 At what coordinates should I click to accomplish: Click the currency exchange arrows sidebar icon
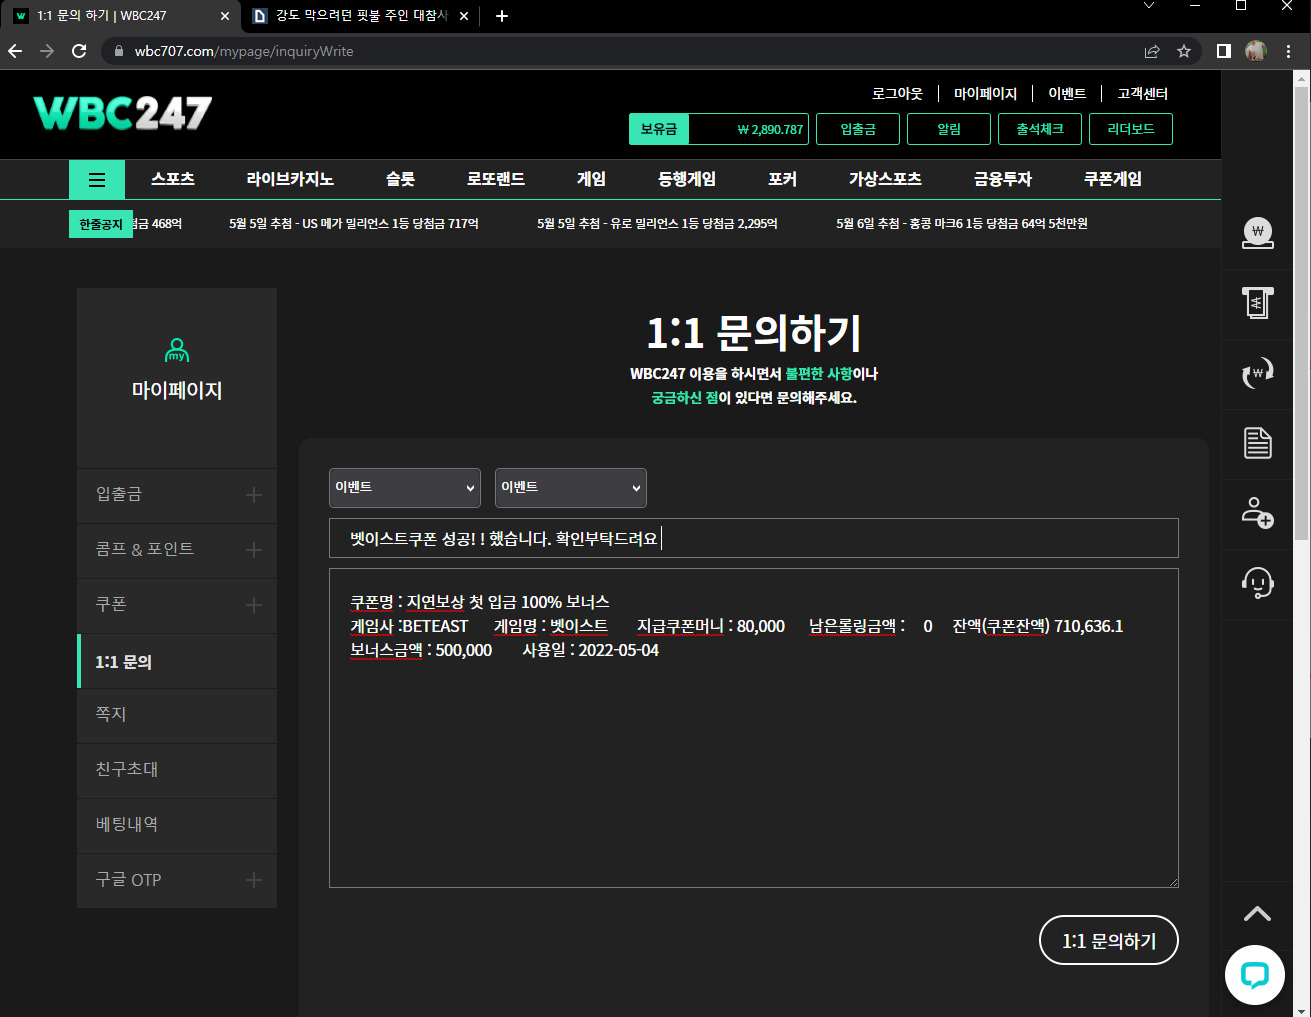1257,373
